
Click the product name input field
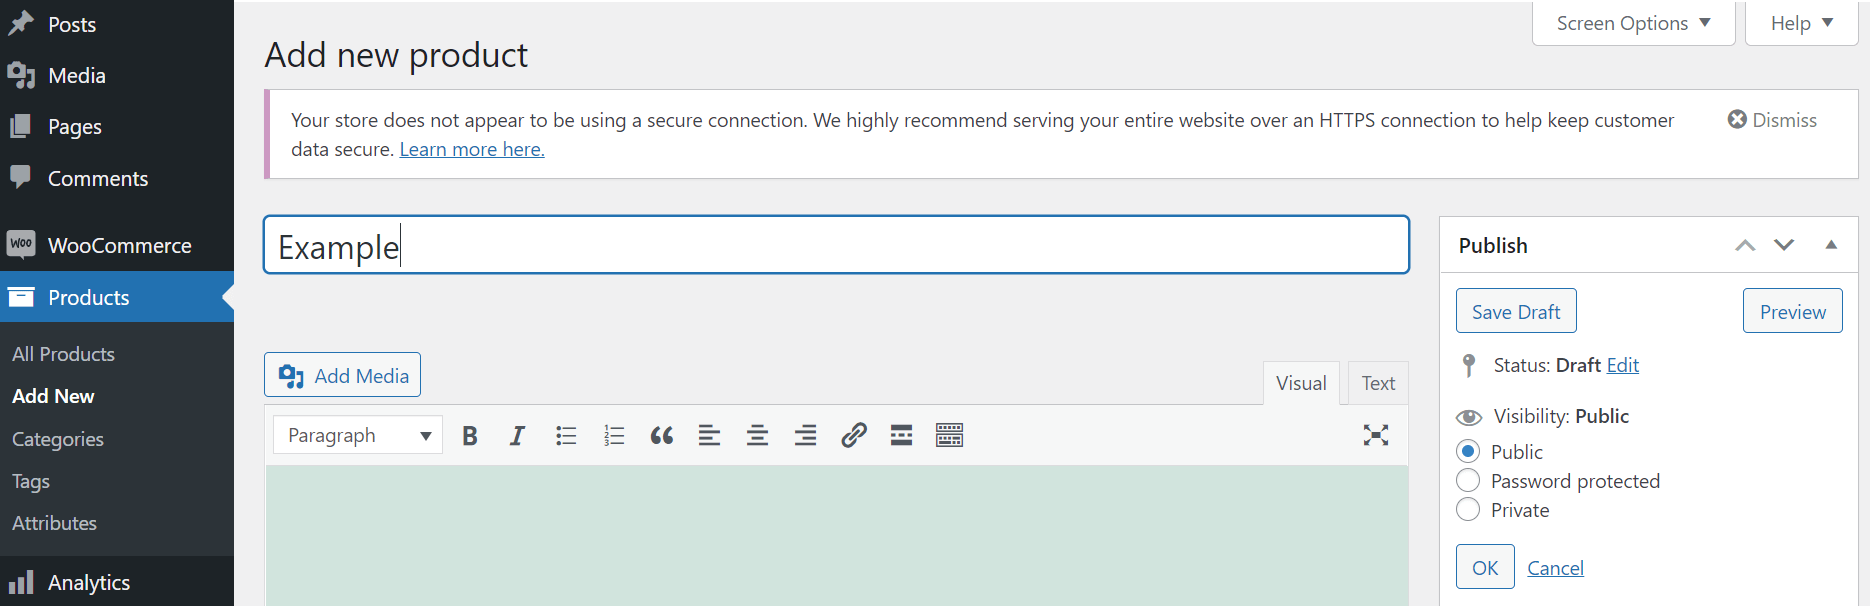click(836, 245)
